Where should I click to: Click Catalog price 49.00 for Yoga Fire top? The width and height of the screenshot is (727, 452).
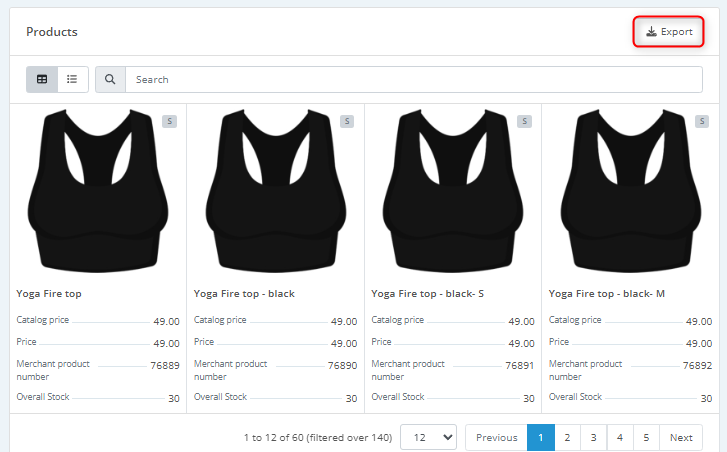pos(98,321)
